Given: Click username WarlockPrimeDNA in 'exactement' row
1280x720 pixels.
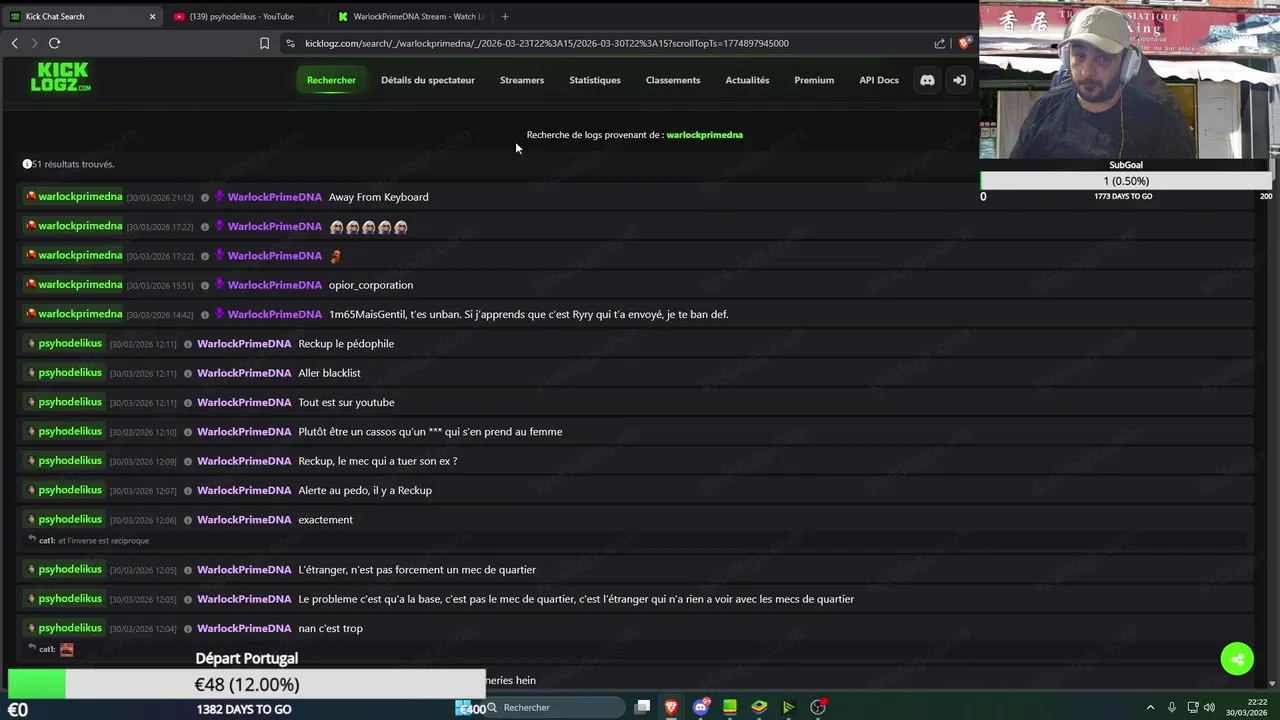Looking at the screenshot, I should pos(244,520).
